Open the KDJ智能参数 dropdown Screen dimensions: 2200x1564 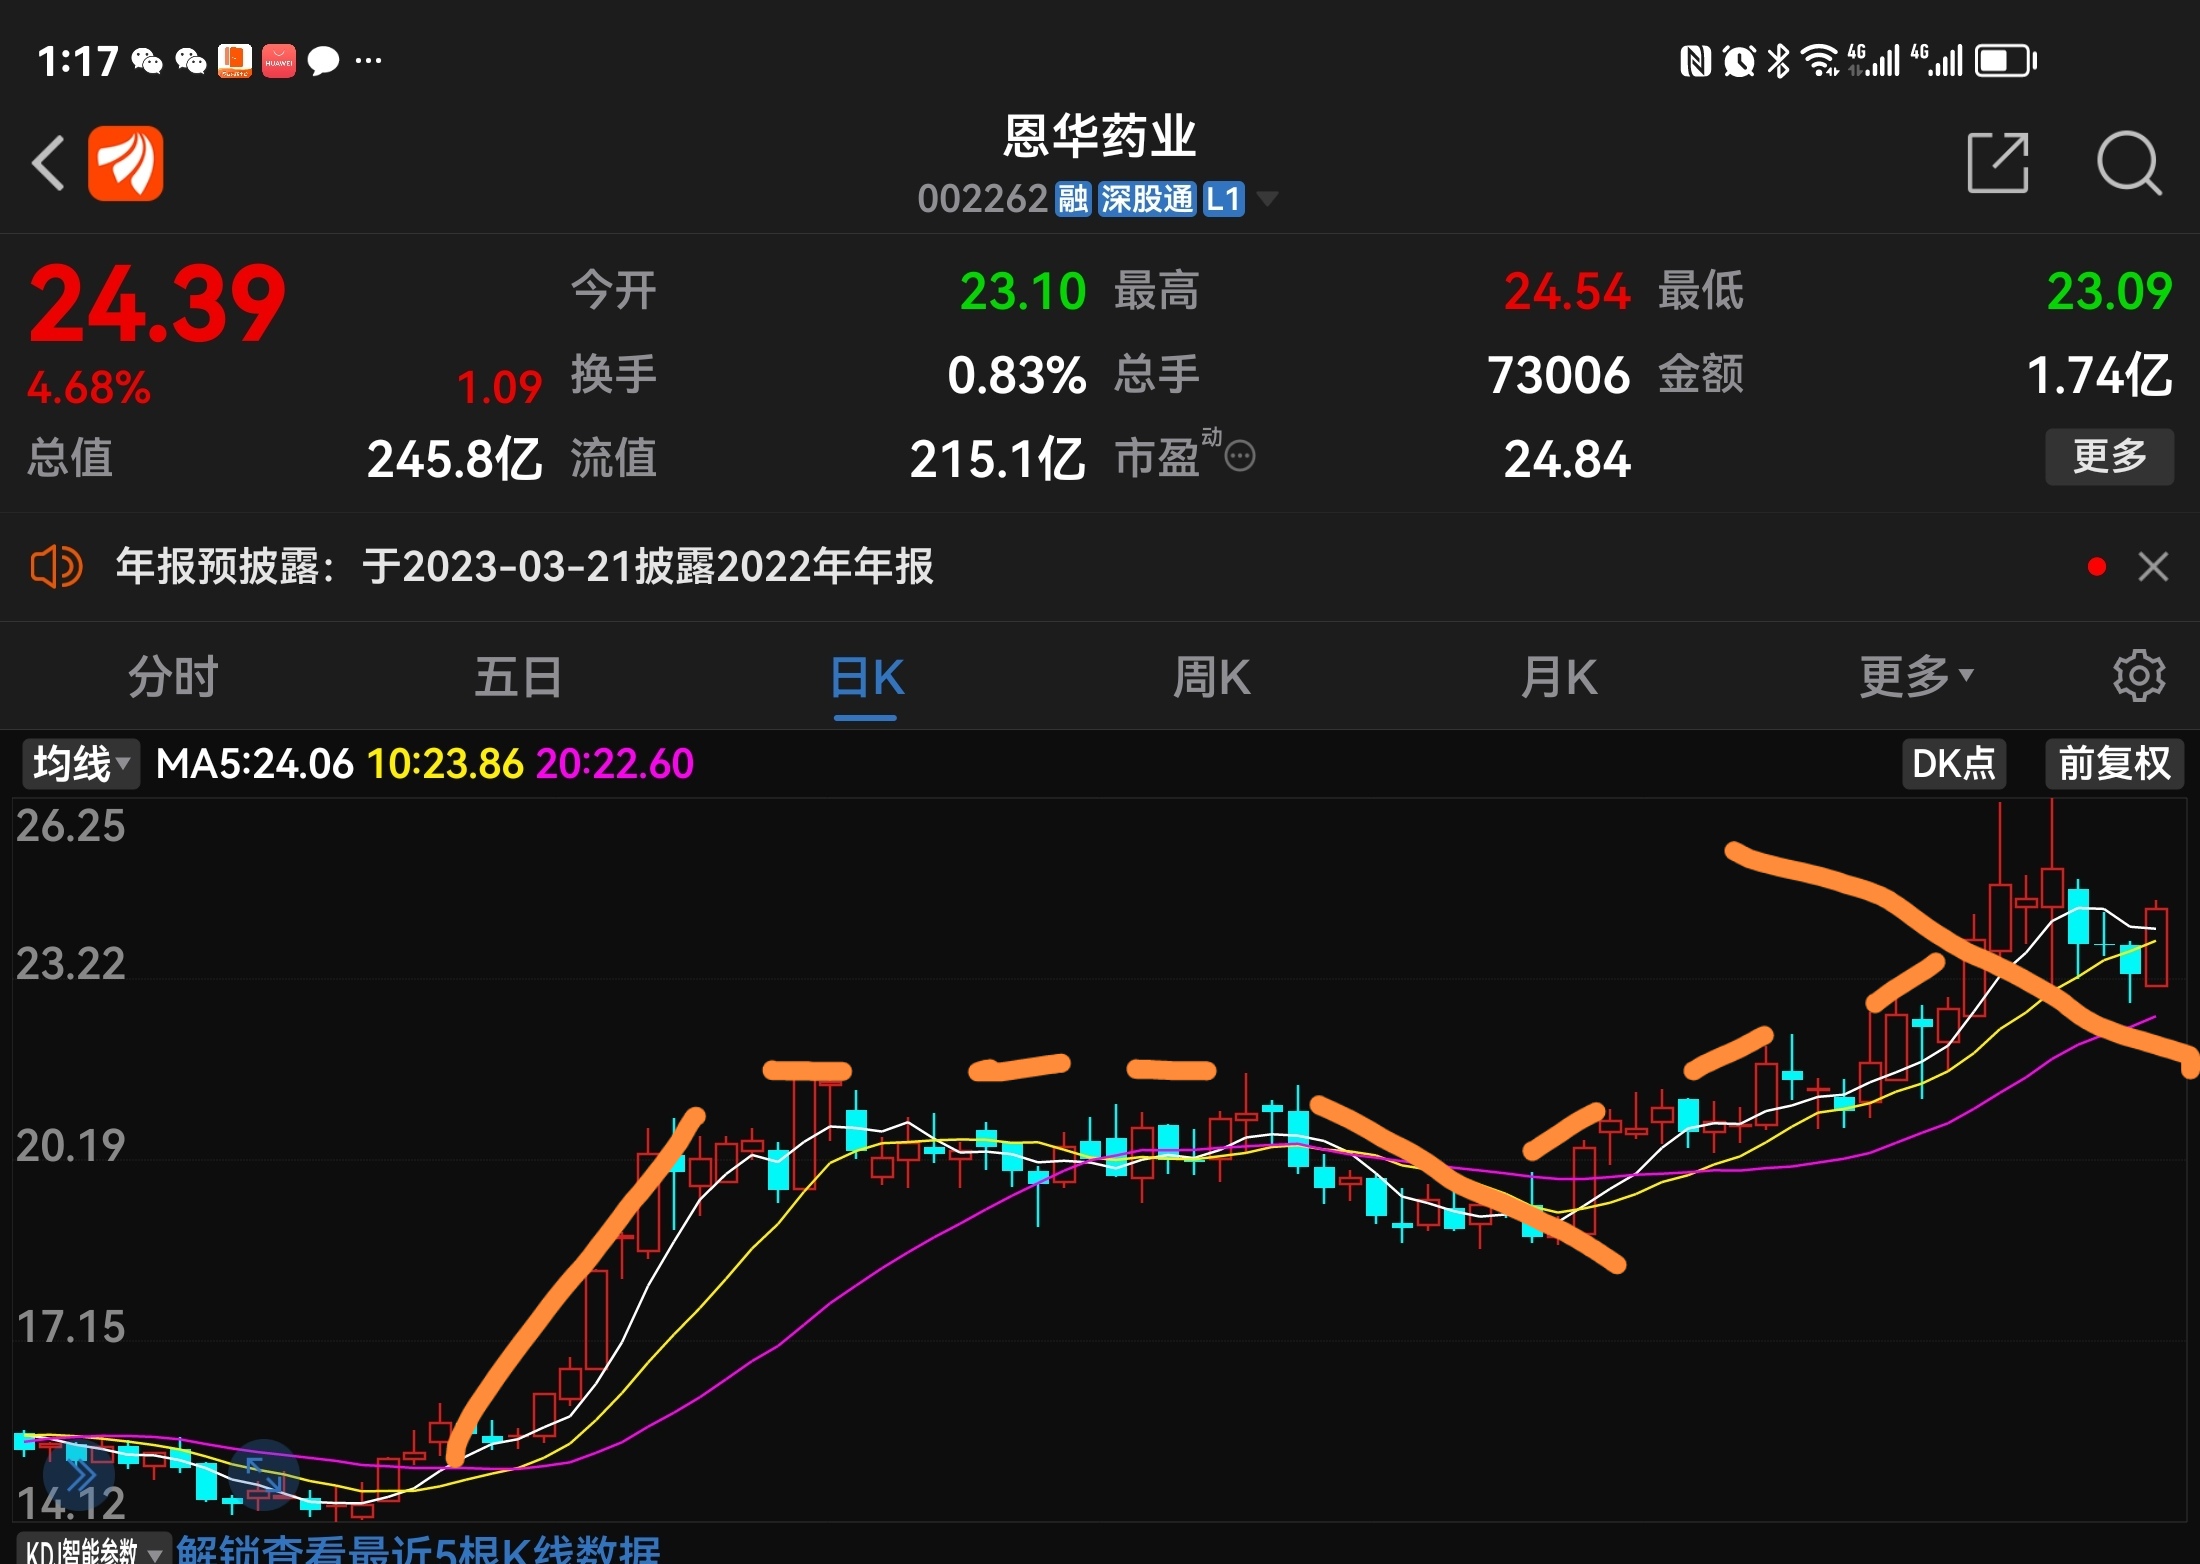[x=94, y=1550]
